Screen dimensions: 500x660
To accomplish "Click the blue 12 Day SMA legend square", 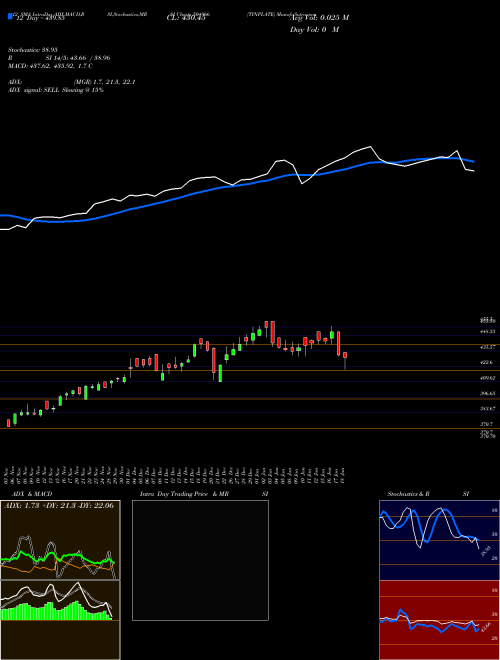I will (x=10, y=16).
